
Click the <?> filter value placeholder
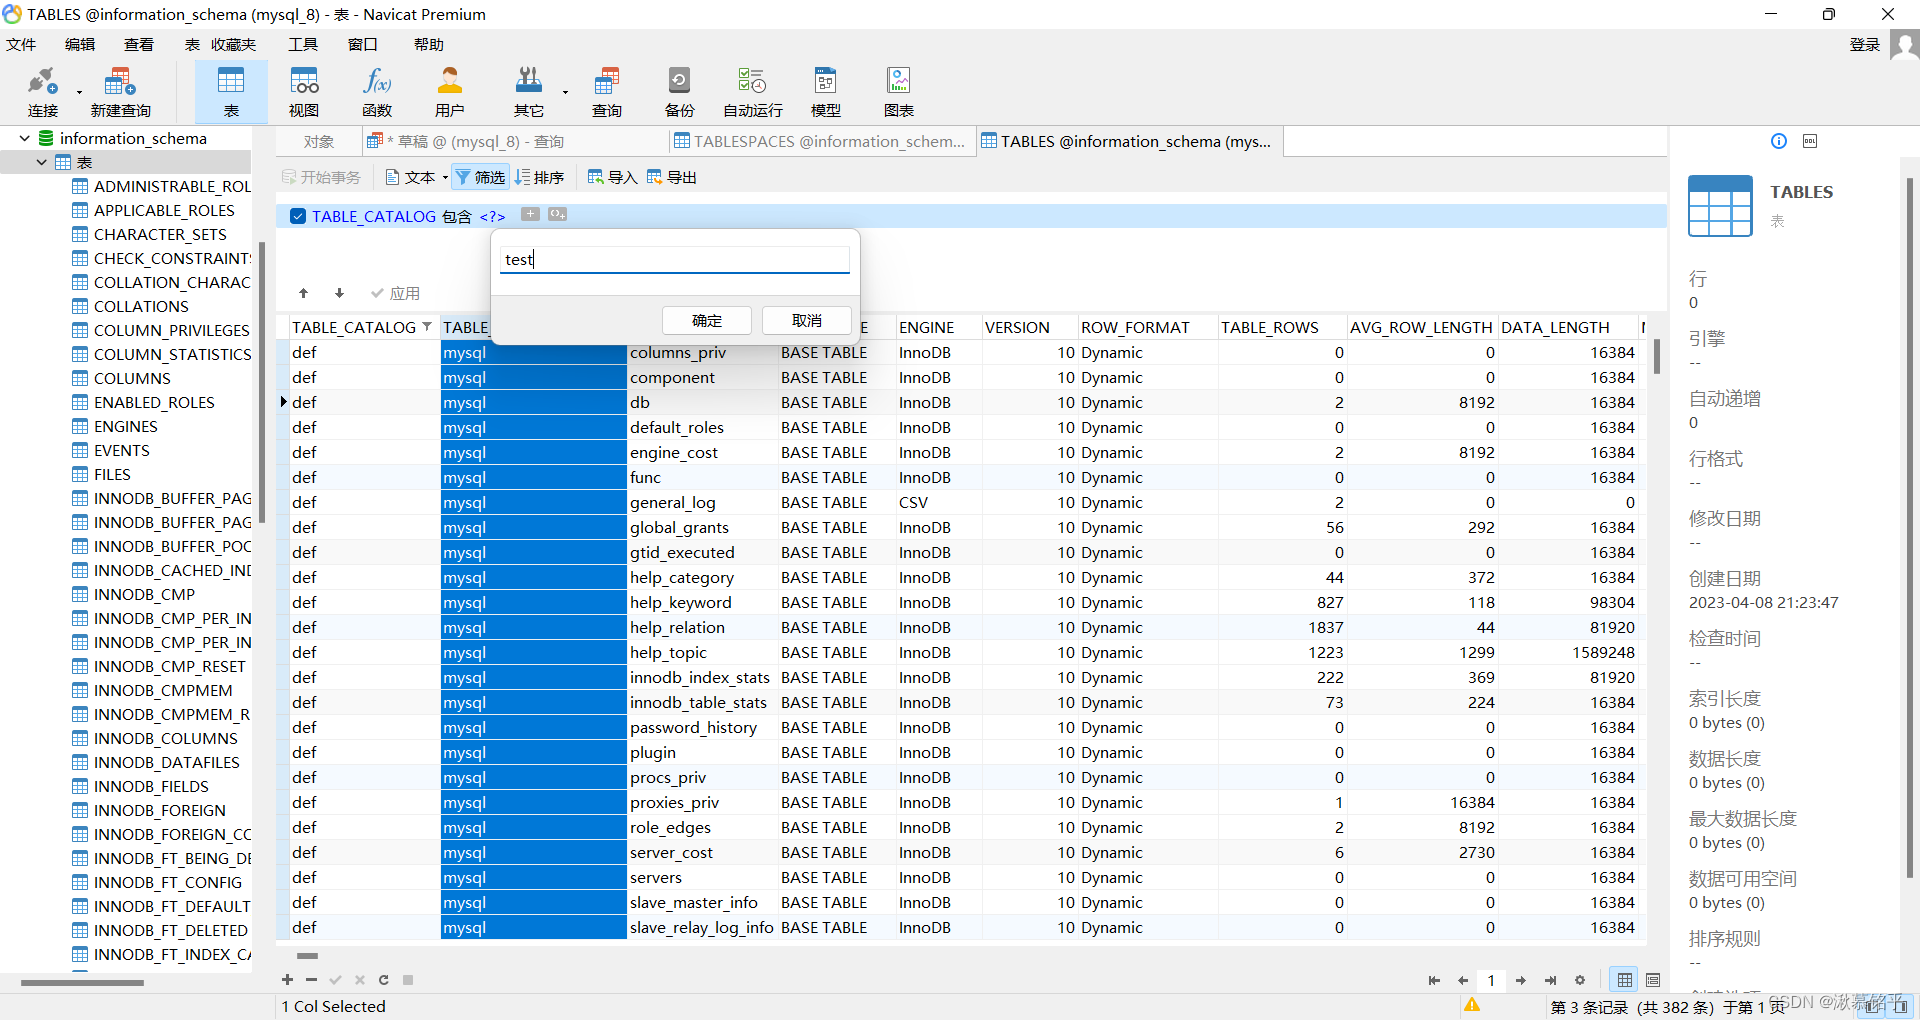coord(492,216)
